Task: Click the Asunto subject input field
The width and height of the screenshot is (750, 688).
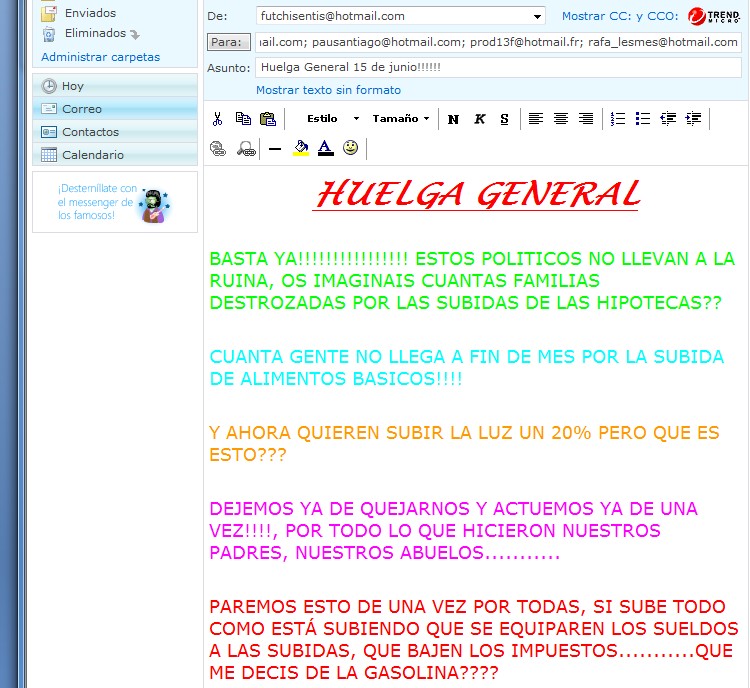Action: pos(498,67)
